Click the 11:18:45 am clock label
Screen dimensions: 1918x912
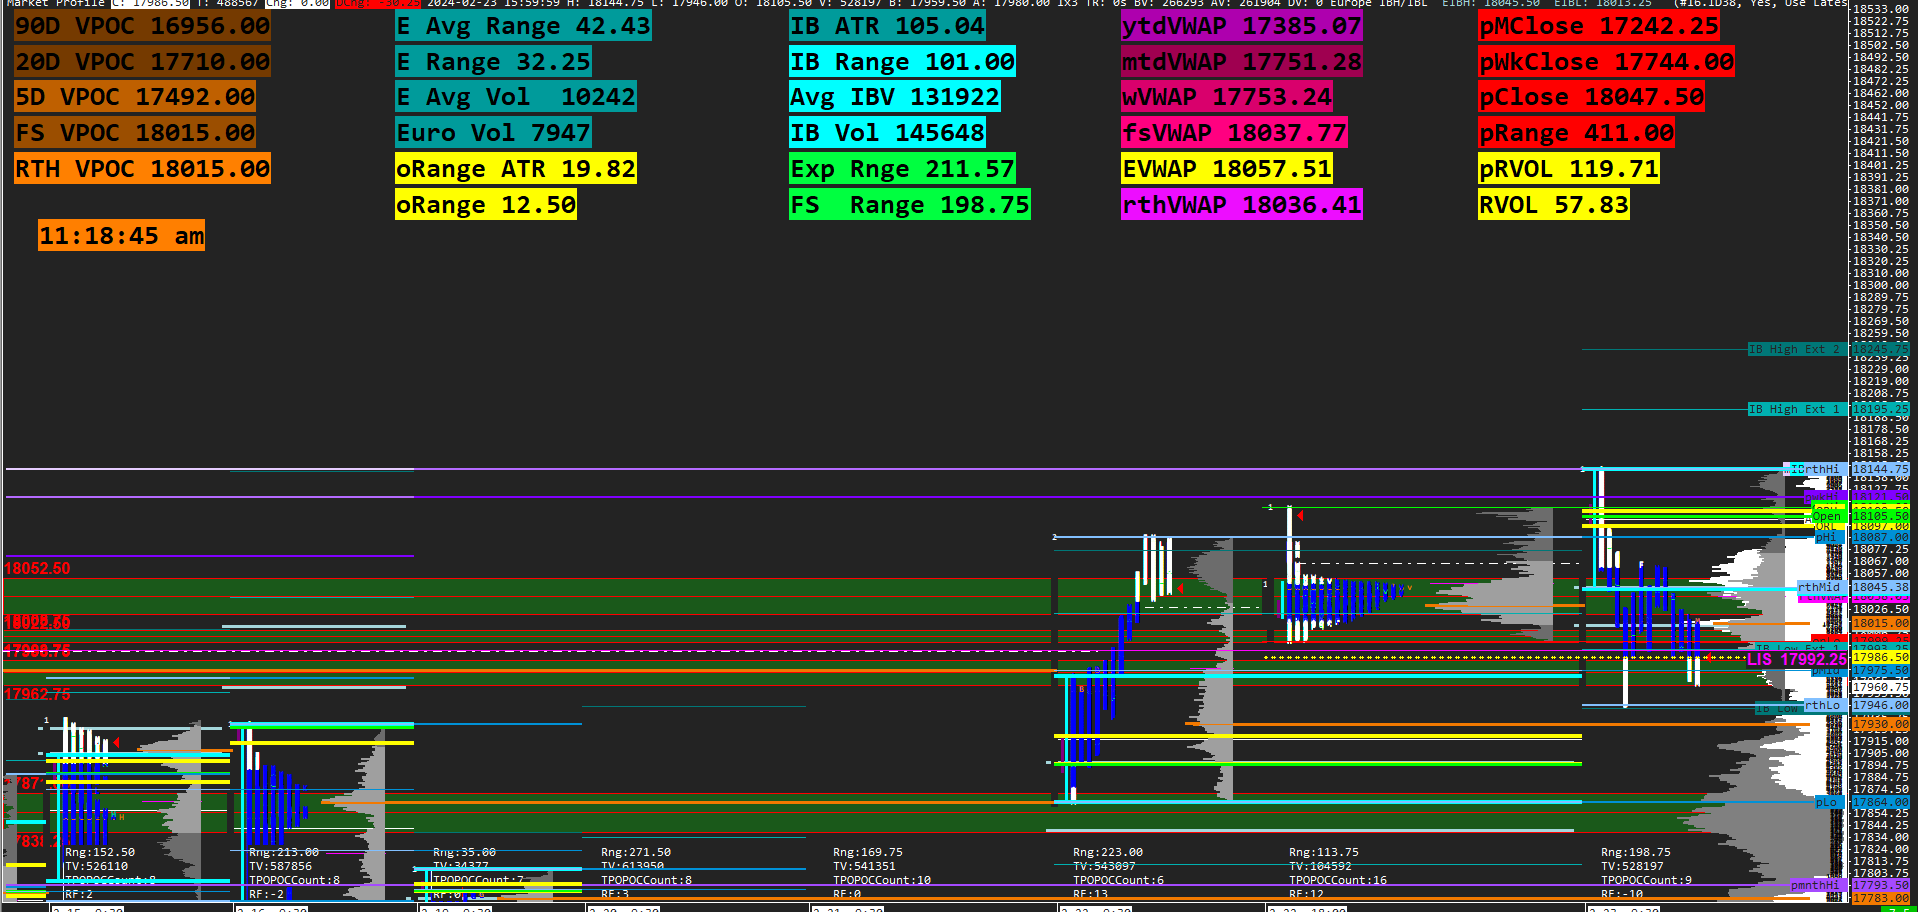coord(121,236)
